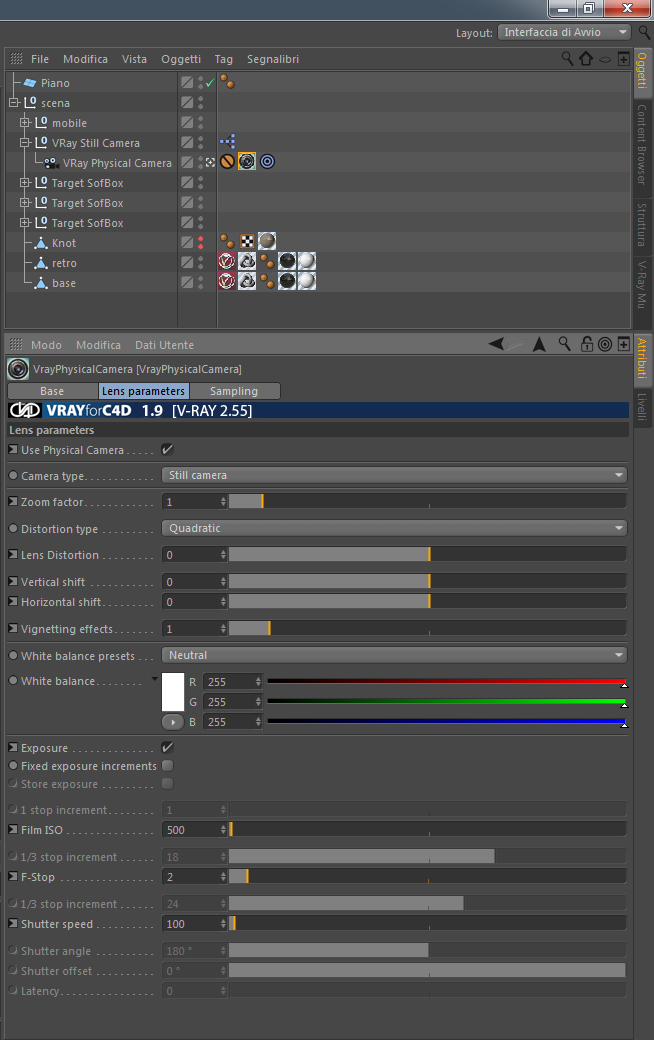
Task: Open the Distortion type dropdown
Action: (x=394, y=528)
